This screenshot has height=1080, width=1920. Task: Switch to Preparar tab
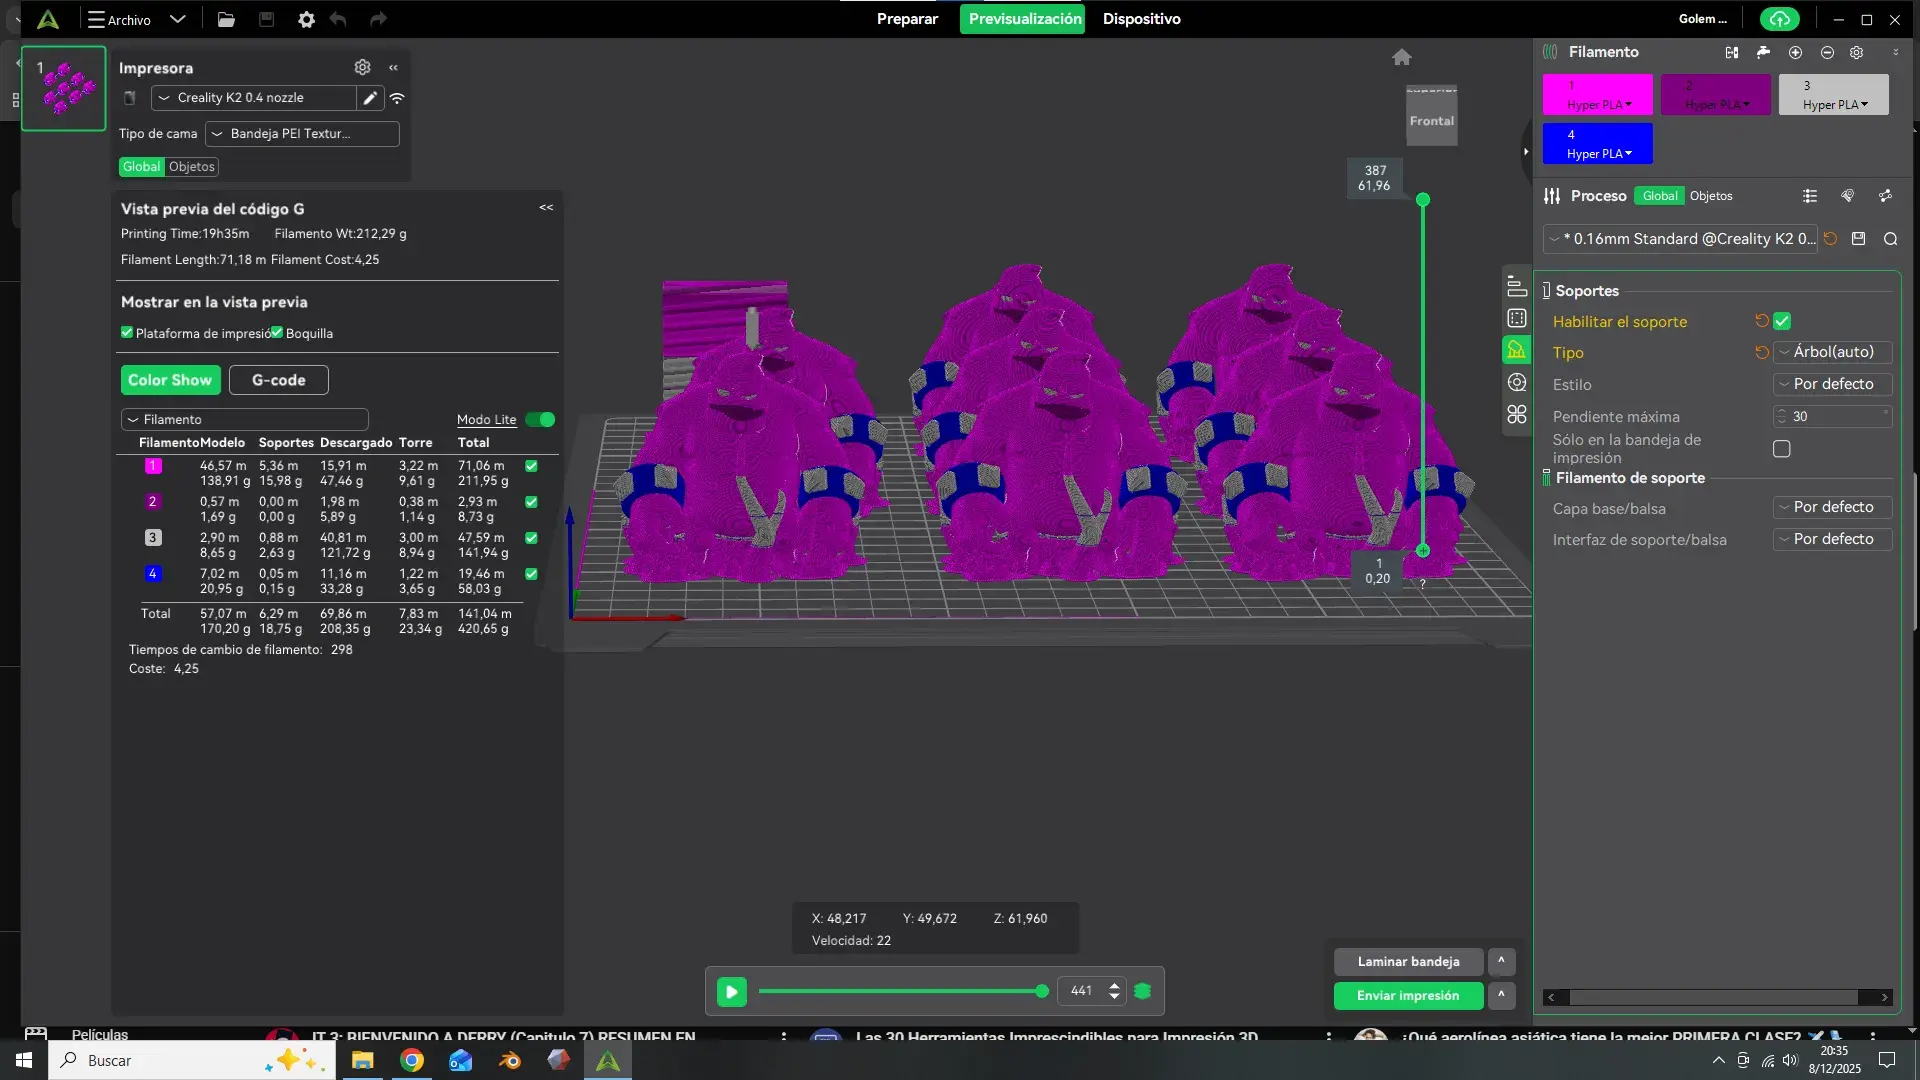907,19
